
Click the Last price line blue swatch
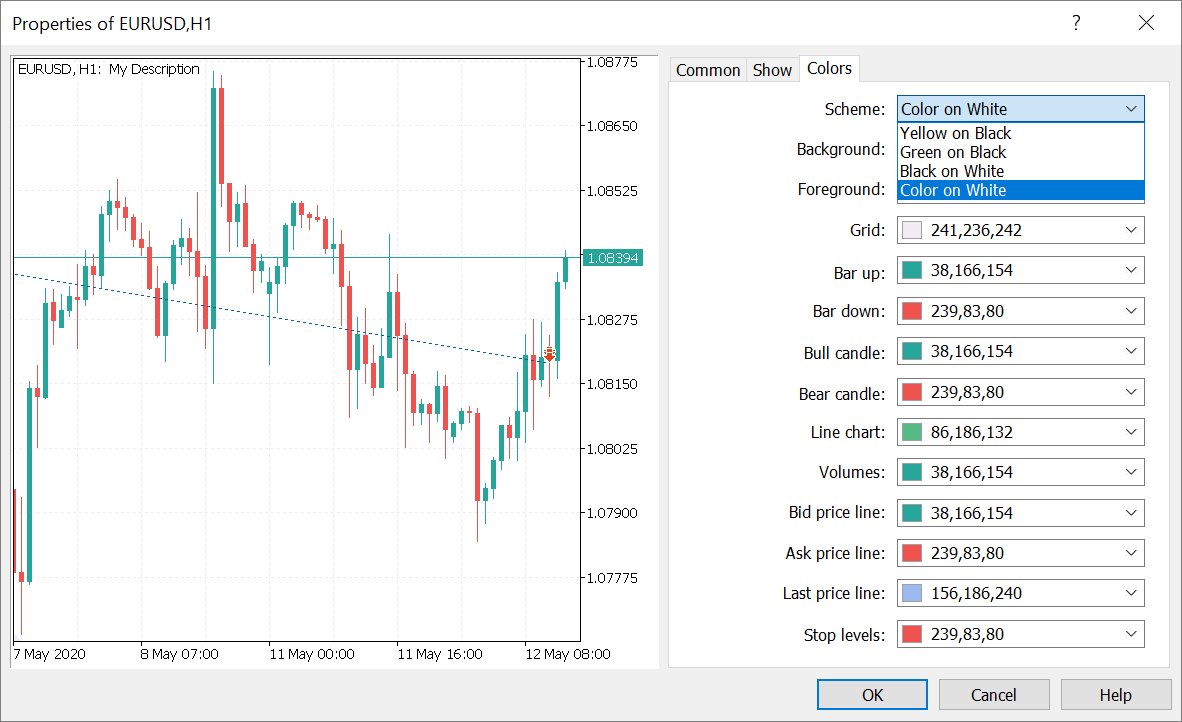point(911,593)
